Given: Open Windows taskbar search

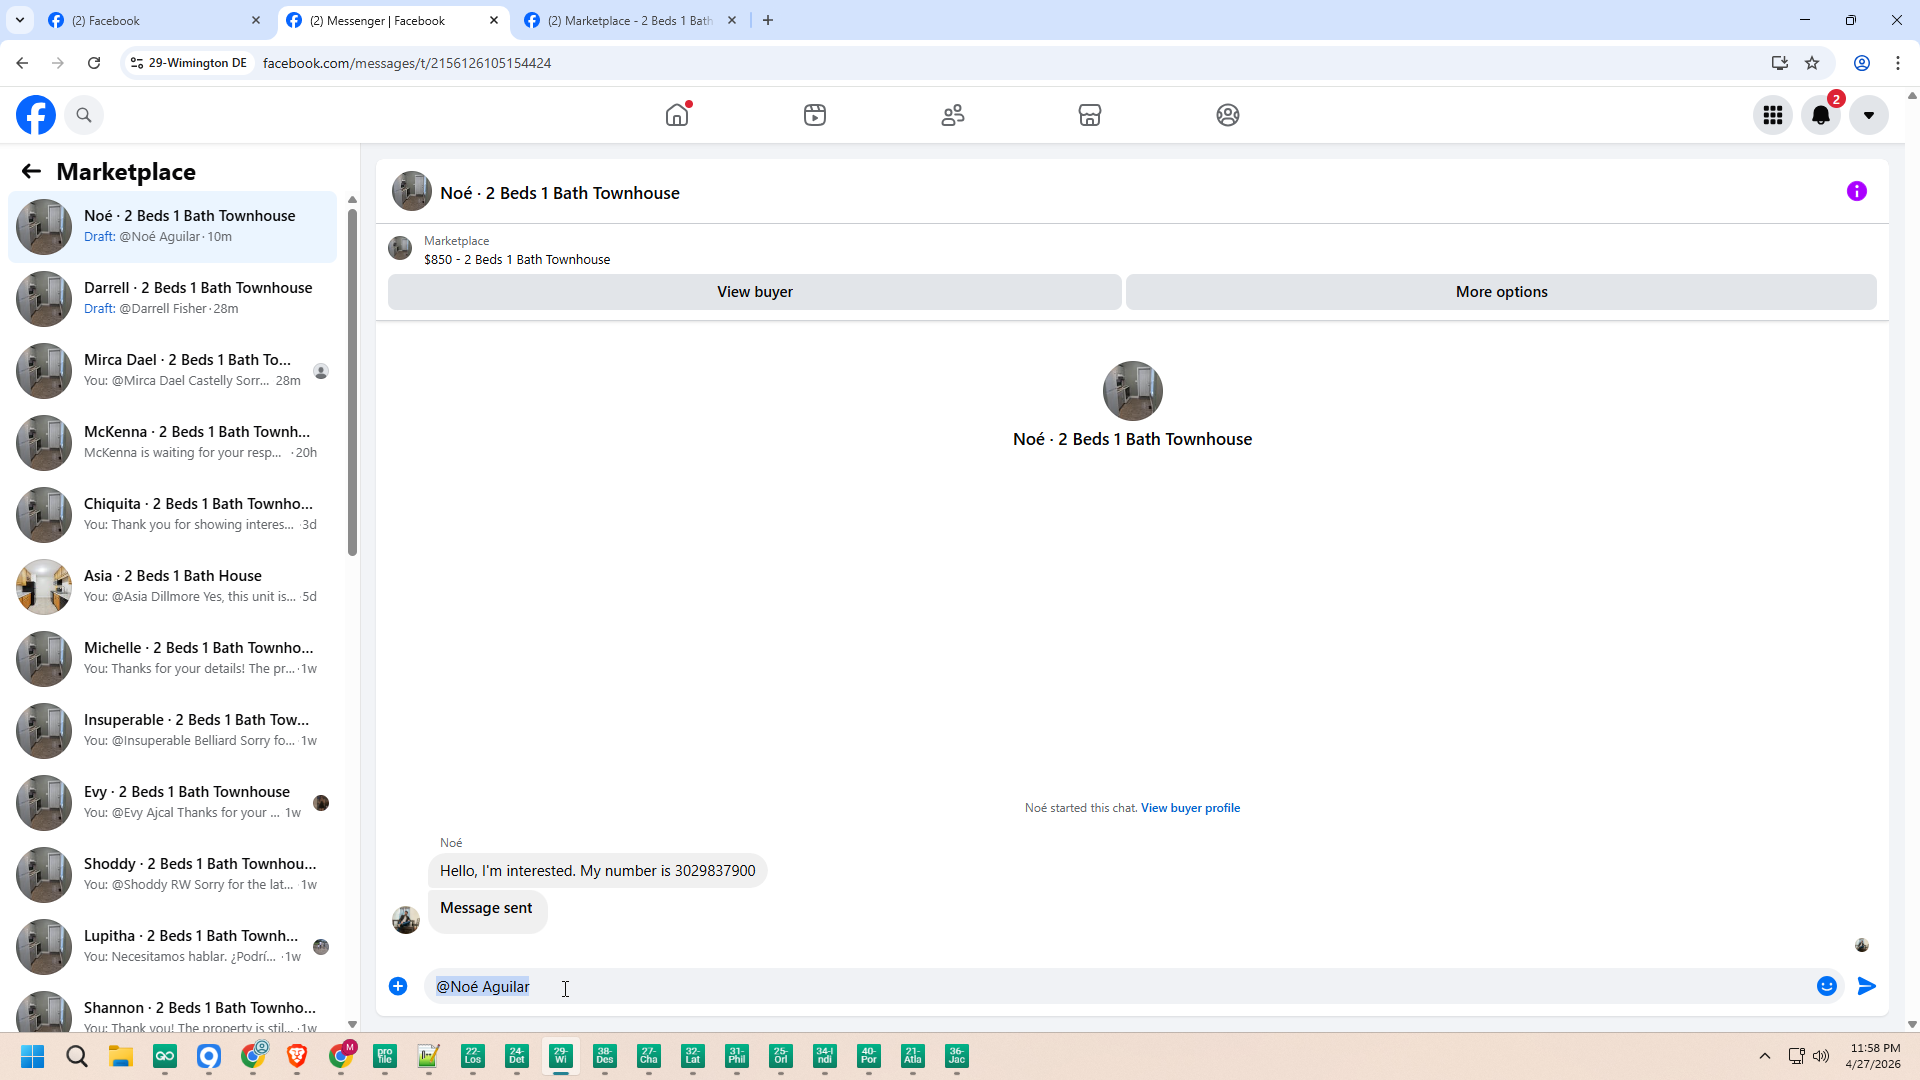Looking at the screenshot, I should pyautogui.click(x=77, y=1056).
